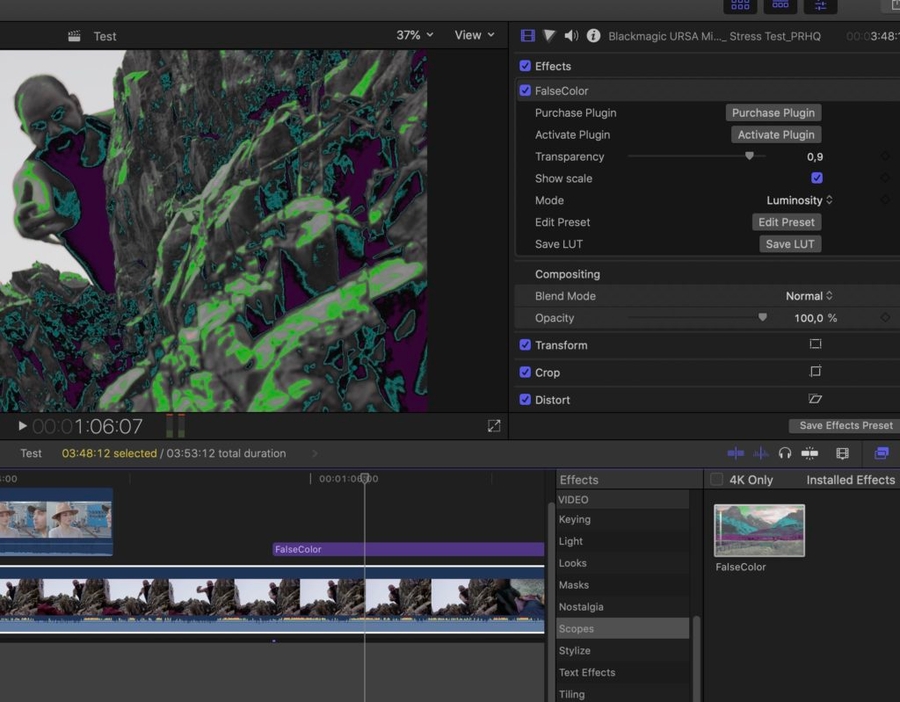The image size is (900, 702).
Task: Switch to the Color inspector triangle icon
Action: click(x=550, y=36)
